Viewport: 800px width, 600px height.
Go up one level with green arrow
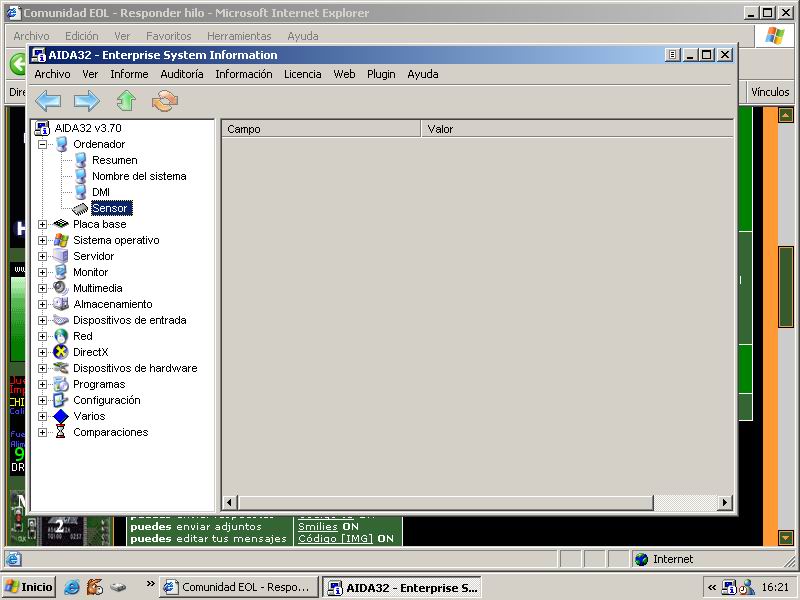(126, 101)
